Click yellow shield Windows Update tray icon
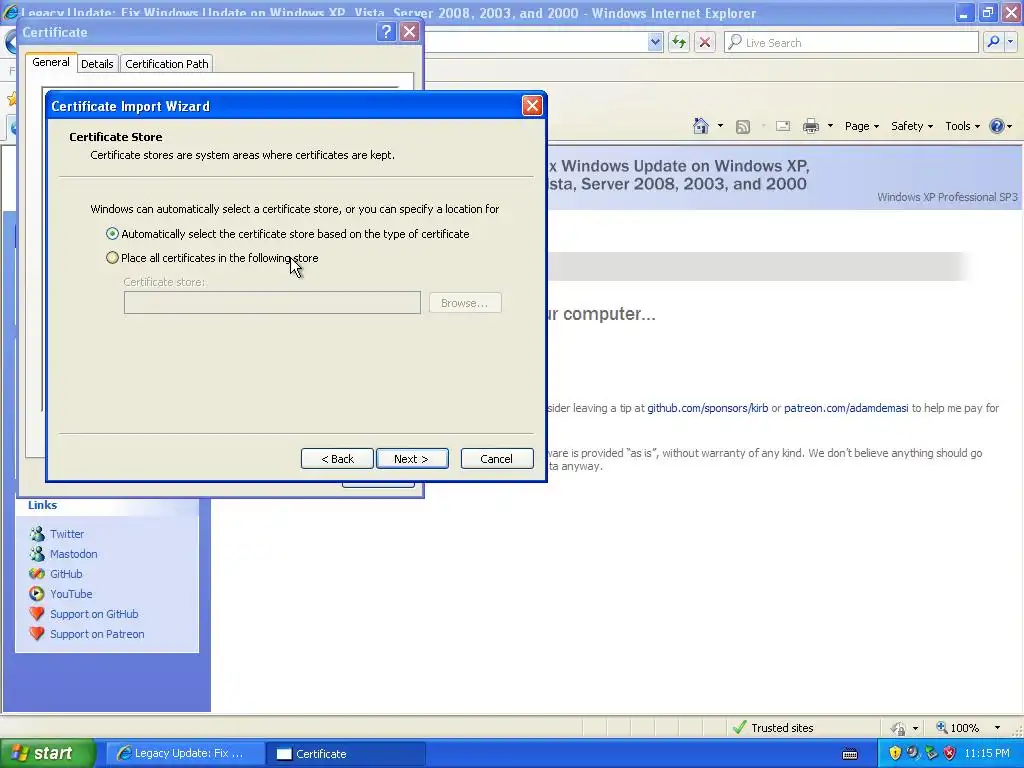This screenshot has height=768, width=1024. [x=895, y=753]
